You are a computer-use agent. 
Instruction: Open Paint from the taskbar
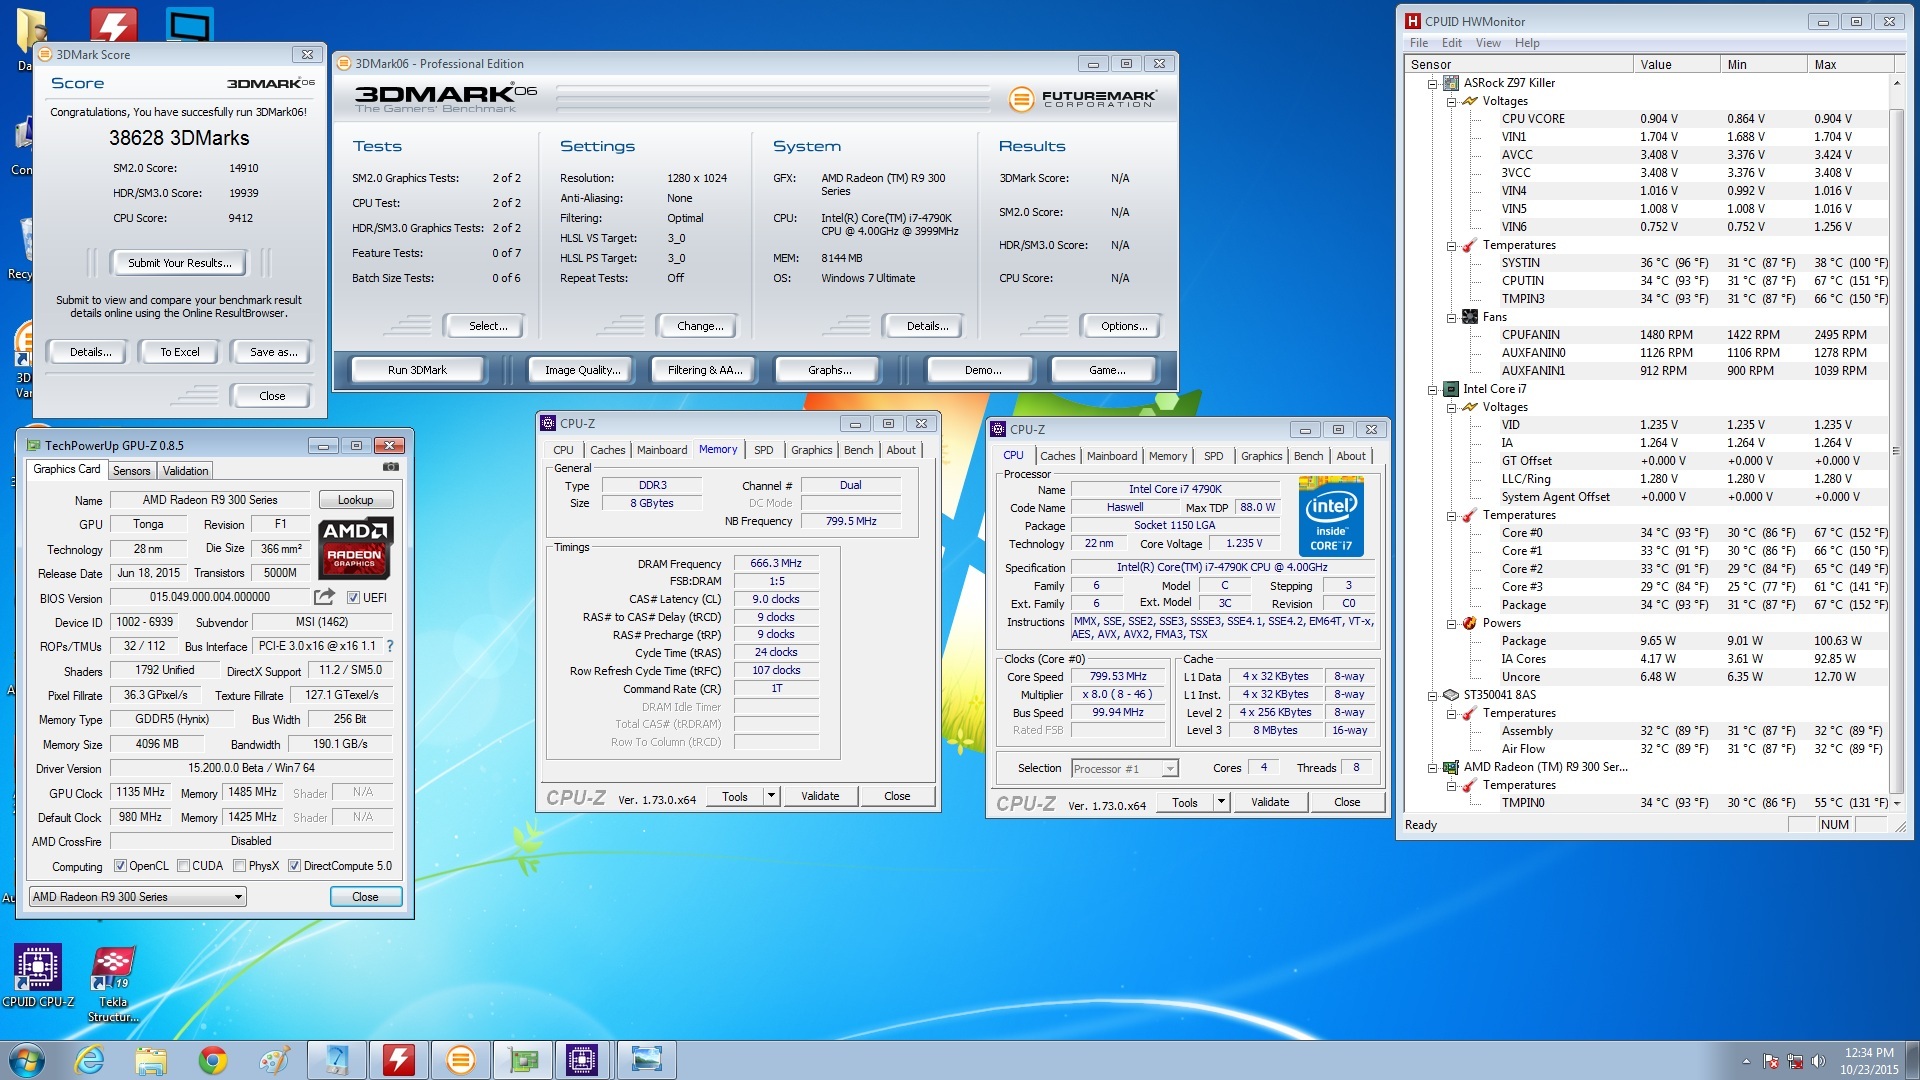pyautogui.click(x=274, y=1060)
